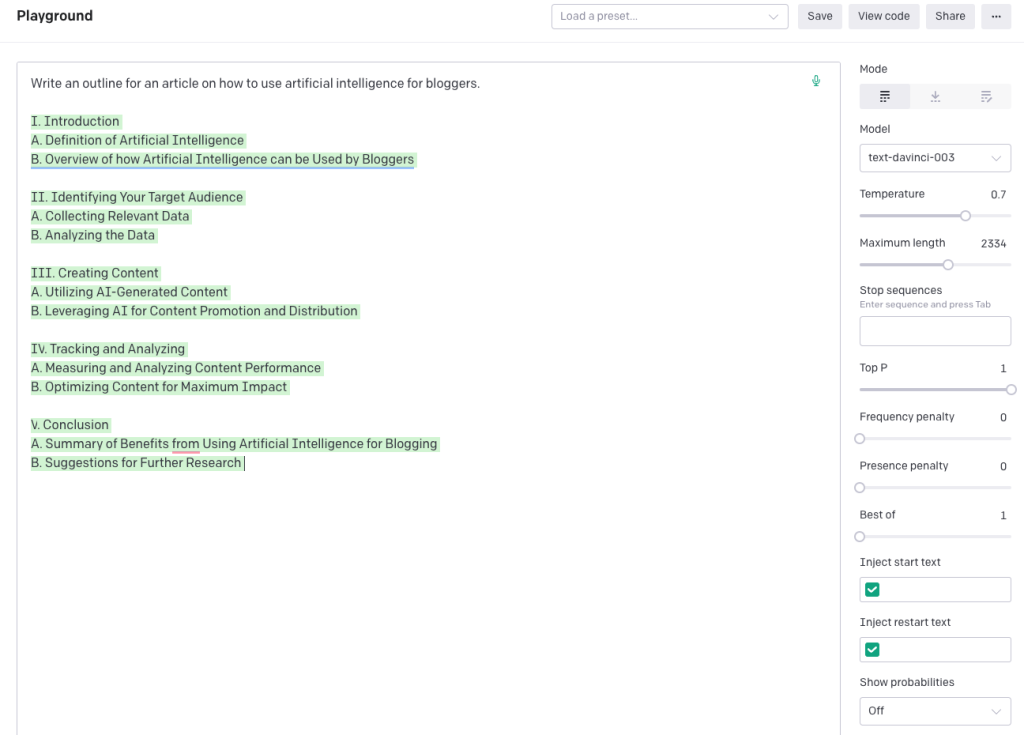Viewport: 1024px width, 735px height.
Task: Click the Top P slider handle
Action: pyautogui.click(x=1011, y=390)
